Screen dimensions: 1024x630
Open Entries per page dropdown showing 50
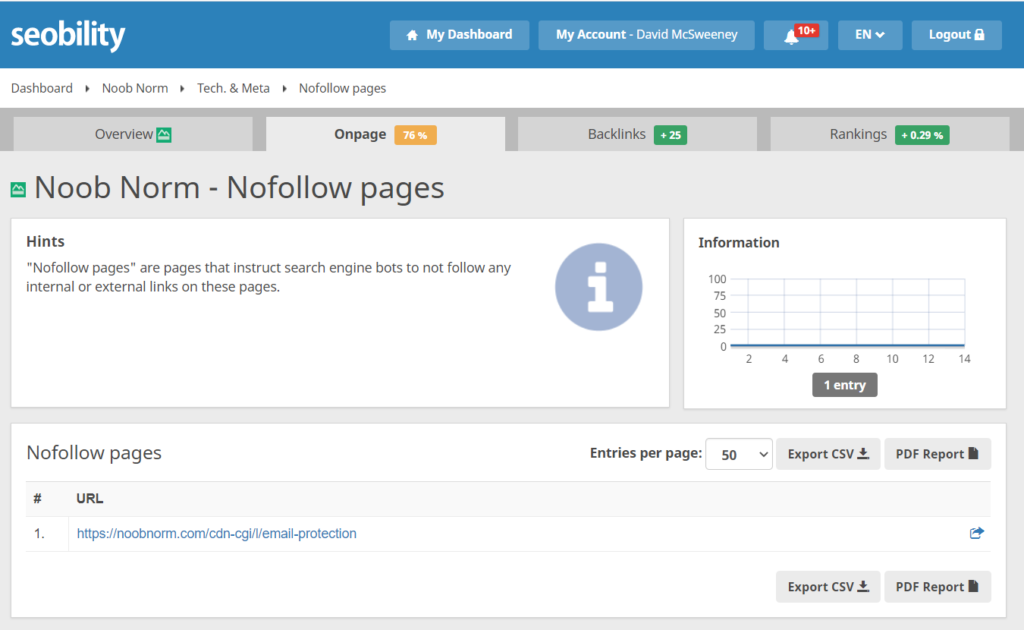tap(739, 454)
